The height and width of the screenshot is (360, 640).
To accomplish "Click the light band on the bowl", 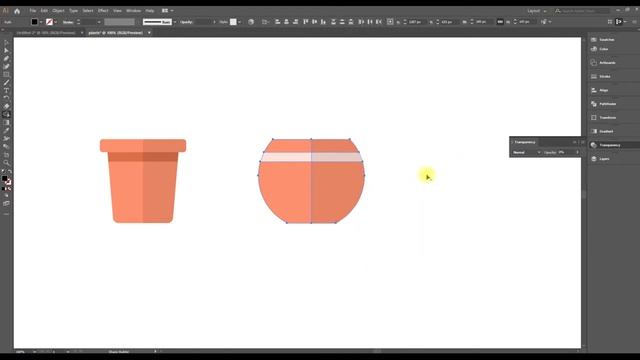I will pos(311,157).
